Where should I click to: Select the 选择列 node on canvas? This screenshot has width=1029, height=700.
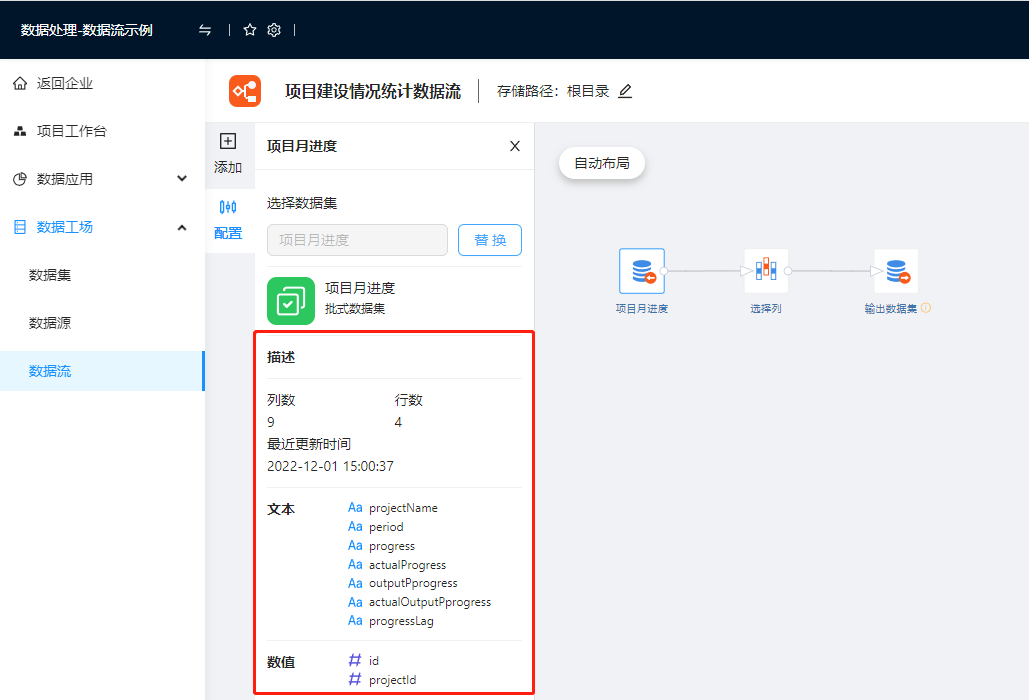pyautogui.click(x=766, y=271)
